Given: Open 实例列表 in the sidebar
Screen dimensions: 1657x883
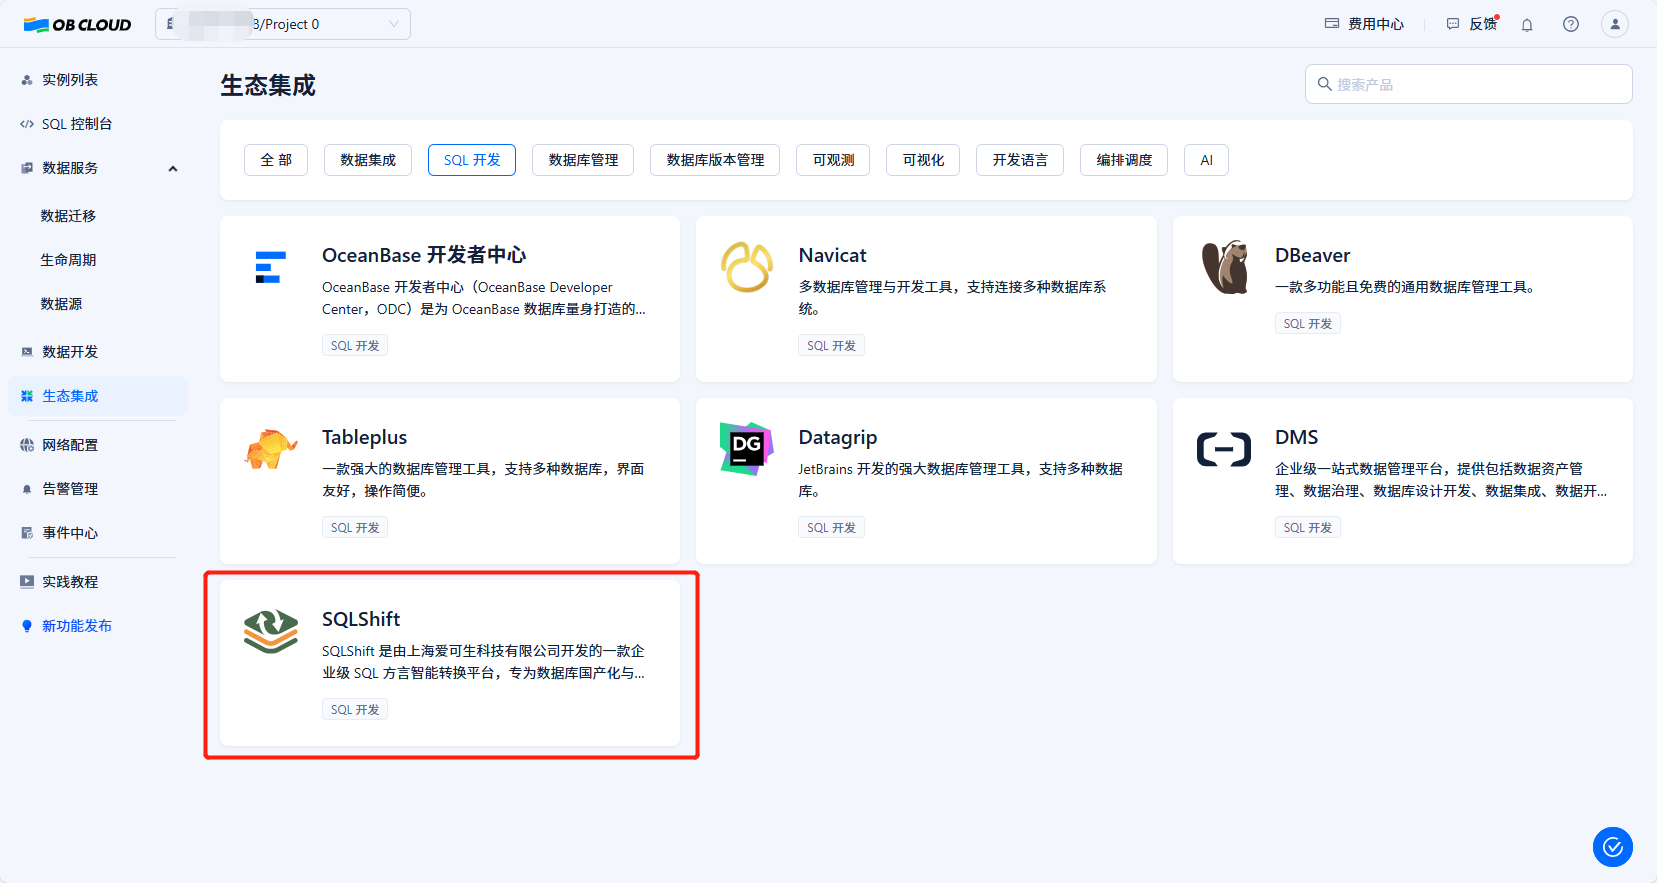Looking at the screenshot, I should point(70,80).
